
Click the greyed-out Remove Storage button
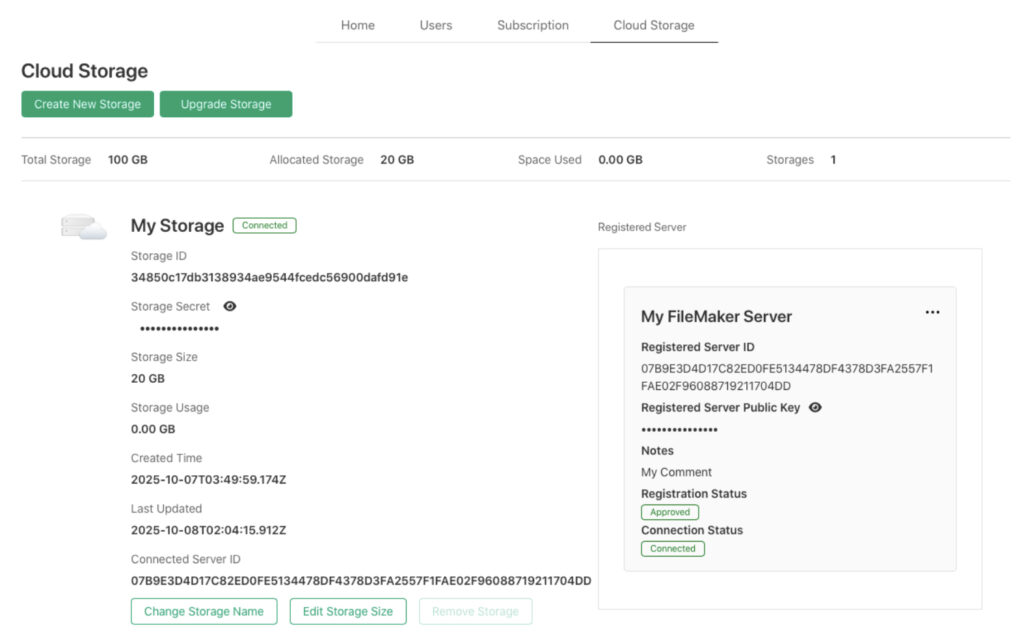click(x=475, y=611)
